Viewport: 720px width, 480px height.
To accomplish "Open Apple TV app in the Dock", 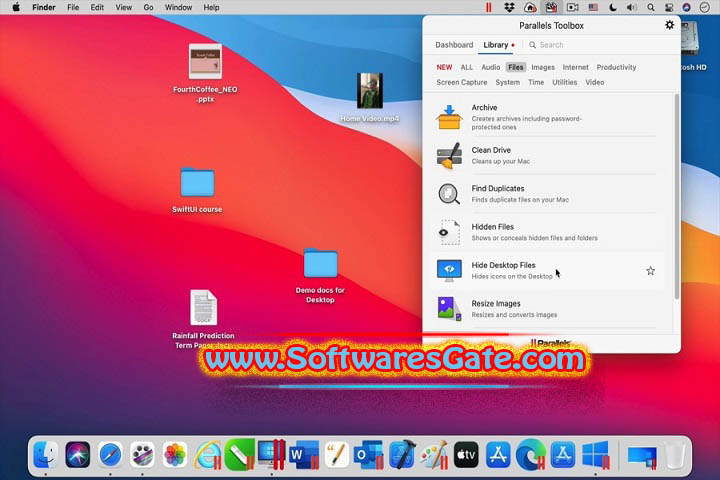I will coord(466,455).
